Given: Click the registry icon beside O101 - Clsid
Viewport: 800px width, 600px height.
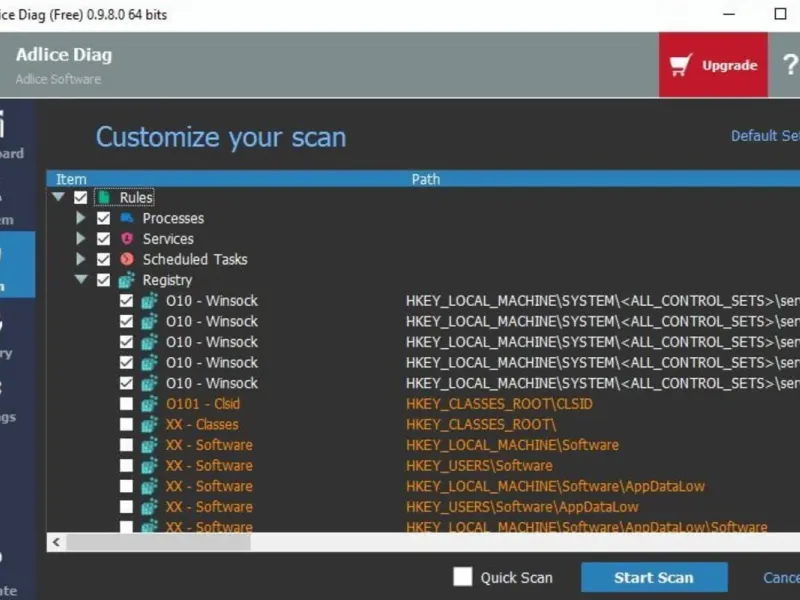Looking at the screenshot, I should point(149,404).
